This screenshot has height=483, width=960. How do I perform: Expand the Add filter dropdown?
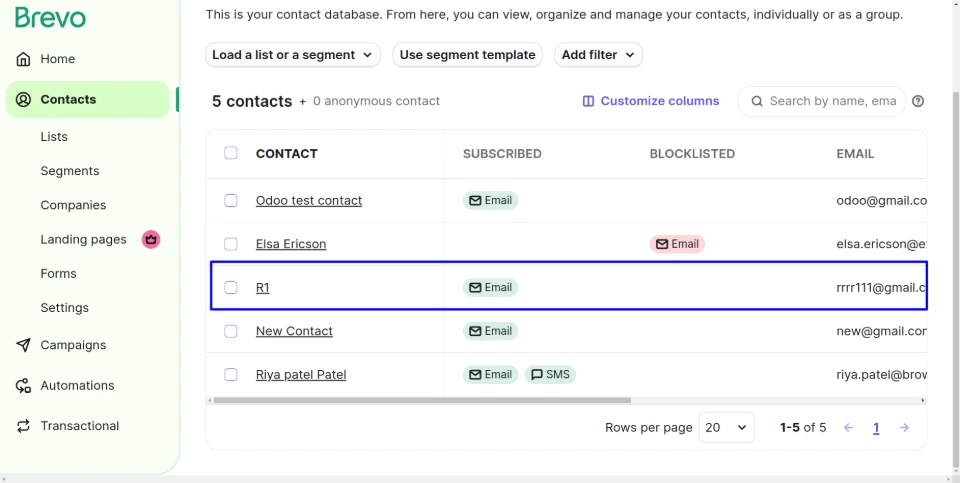[x=598, y=55]
